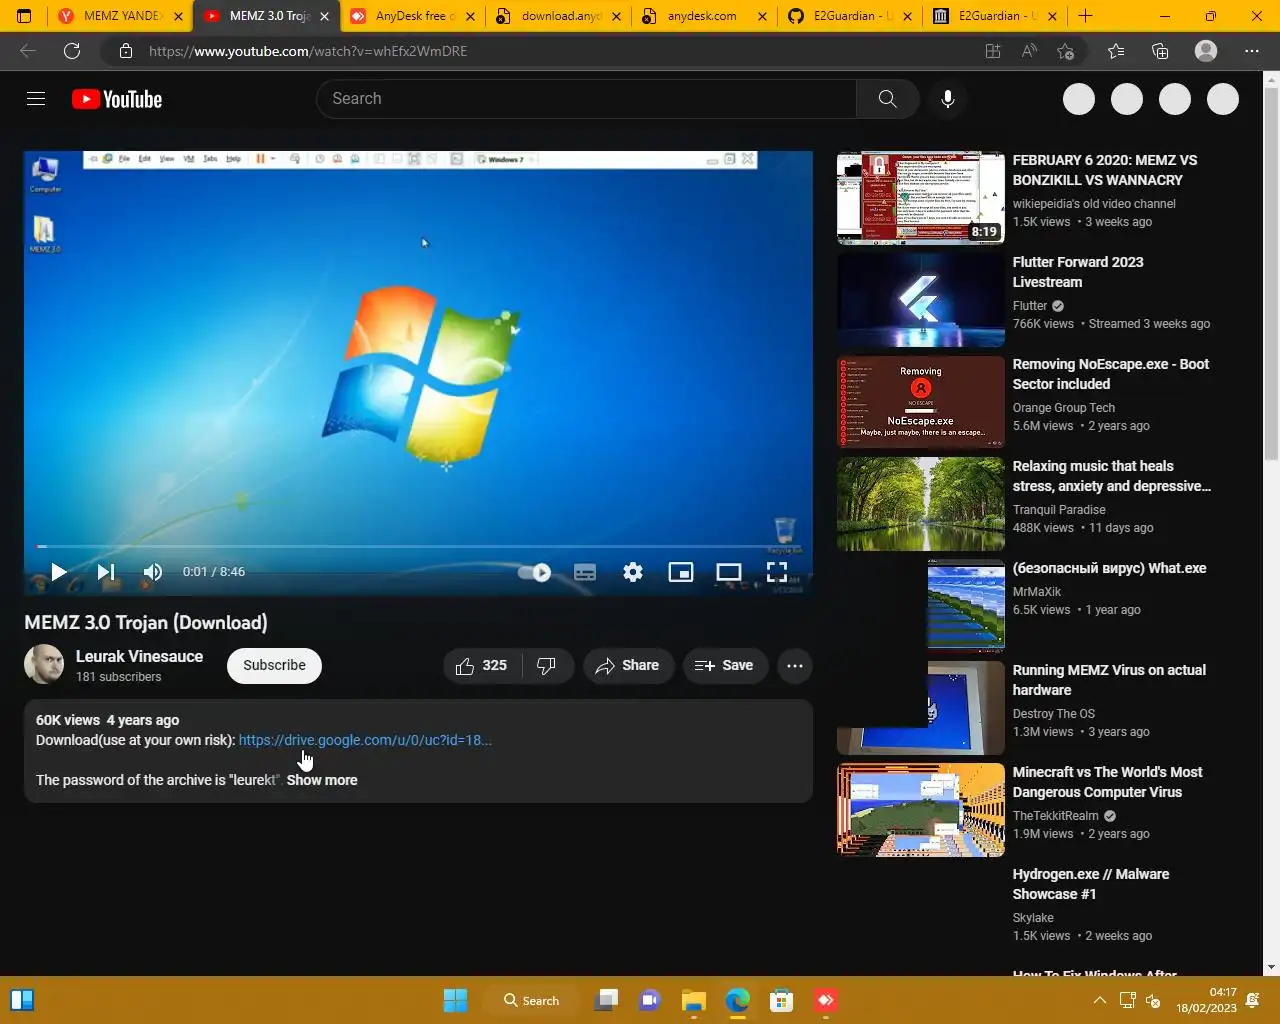Switch to anydesk.com tab
The image size is (1280, 1024).
click(704, 16)
